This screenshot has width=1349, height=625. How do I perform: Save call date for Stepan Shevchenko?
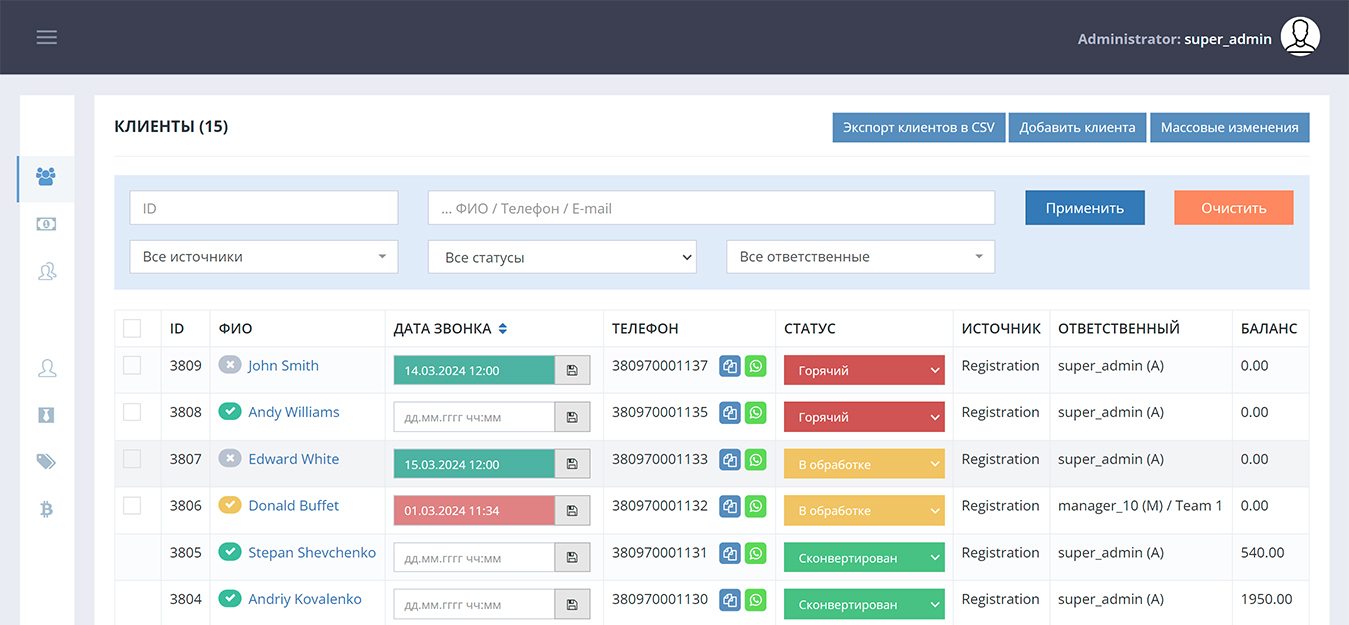point(572,557)
